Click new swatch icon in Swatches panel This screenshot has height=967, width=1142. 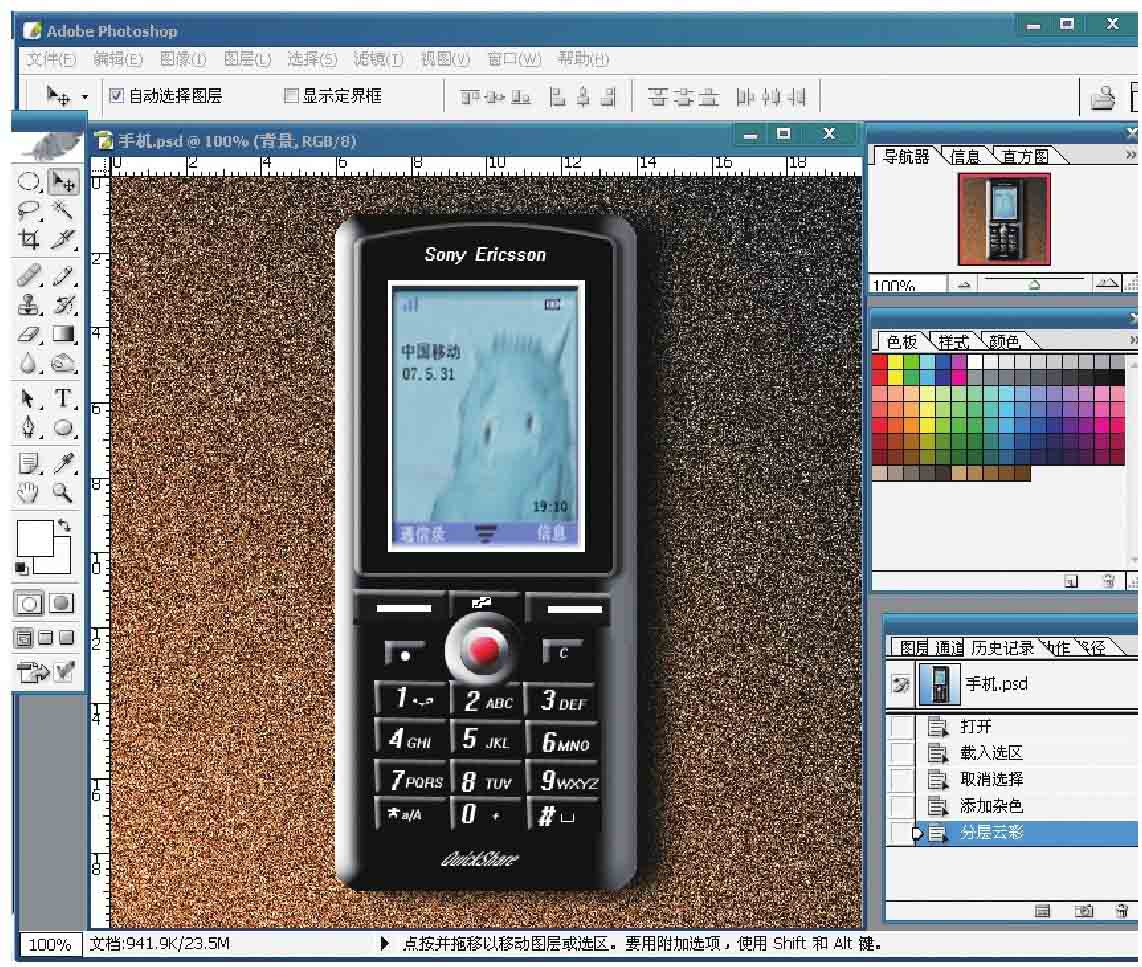(x=1071, y=581)
